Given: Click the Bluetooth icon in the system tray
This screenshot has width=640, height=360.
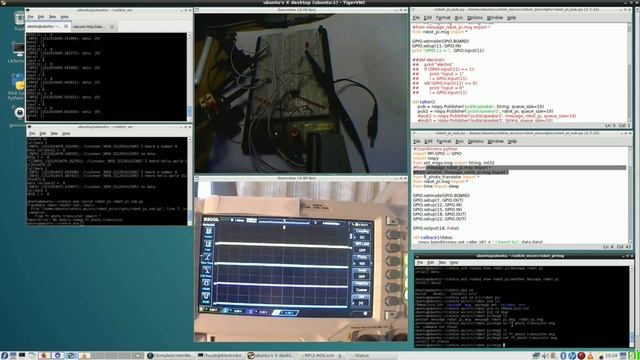Looking at the screenshot, I should coord(563,356).
